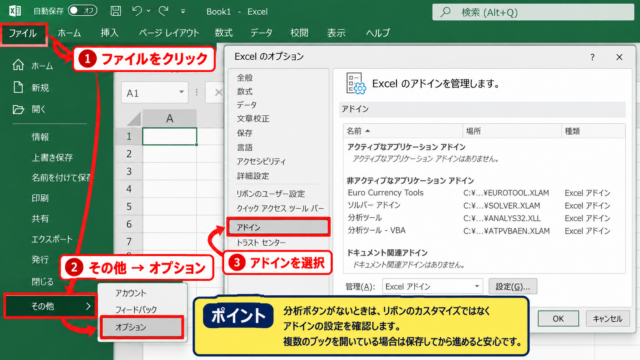Select リボンのユーザー設定 in options list
This screenshot has height=360, width=640.
(x=271, y=194)
